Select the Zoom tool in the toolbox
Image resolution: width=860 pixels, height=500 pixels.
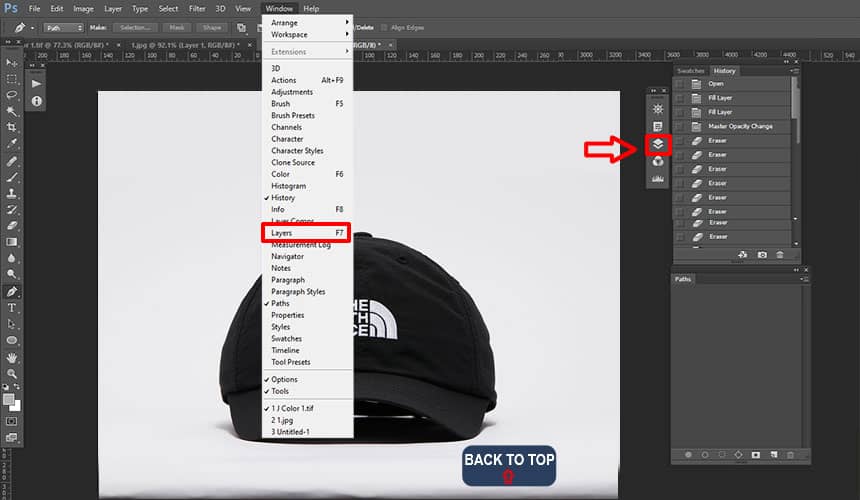pos(12,374)
